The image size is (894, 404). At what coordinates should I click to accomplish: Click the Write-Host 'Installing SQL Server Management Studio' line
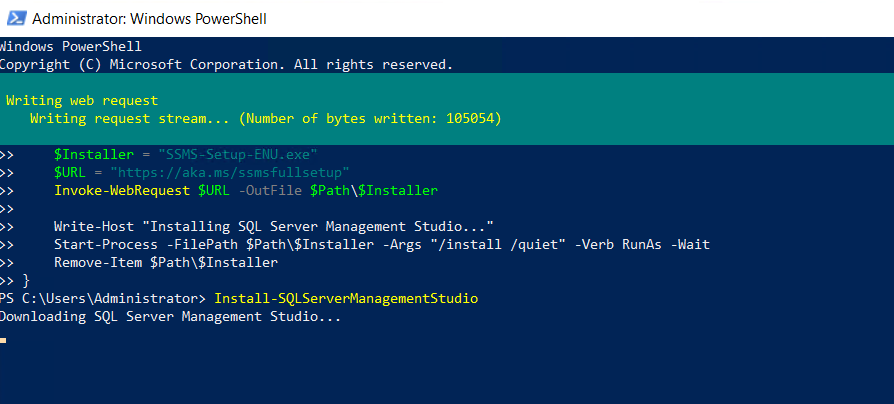click(x=274, y=226)
